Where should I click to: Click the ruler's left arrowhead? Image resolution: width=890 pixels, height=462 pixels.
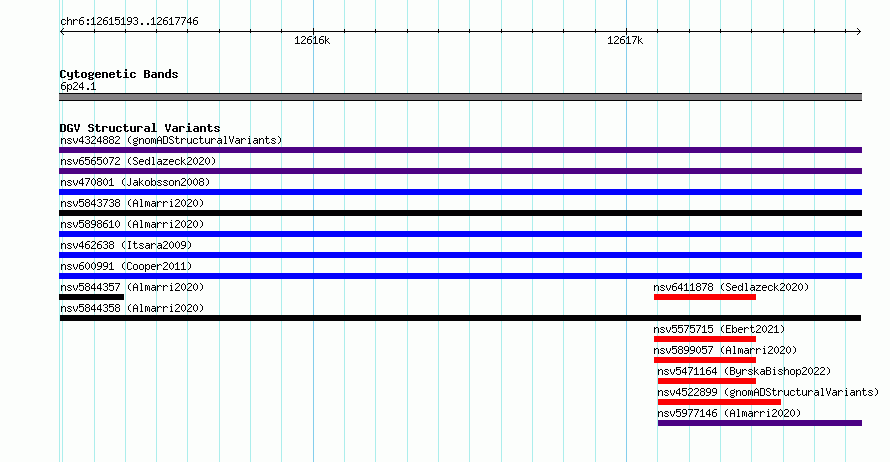(x=62, y=32)
